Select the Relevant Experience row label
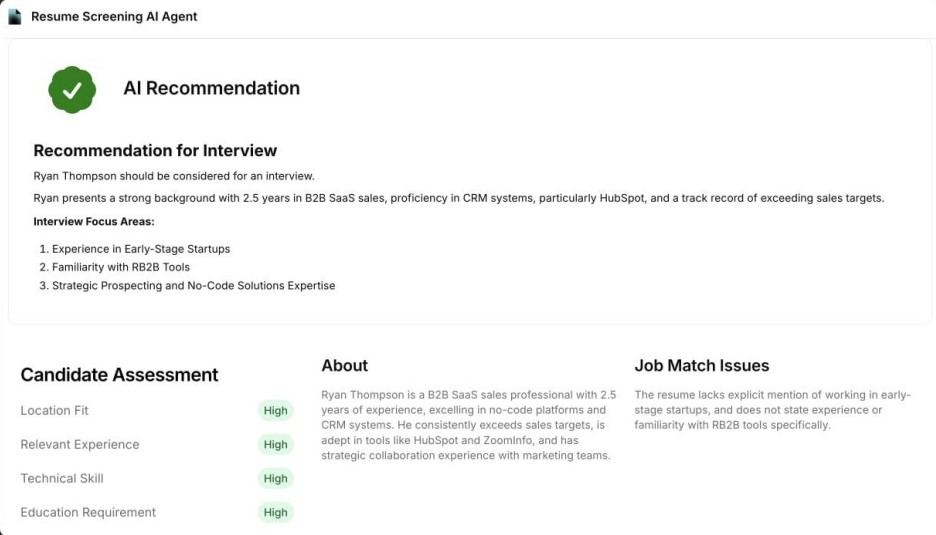Screen dimensions: 936x535 pyautogui.click(x=80, y=445)
